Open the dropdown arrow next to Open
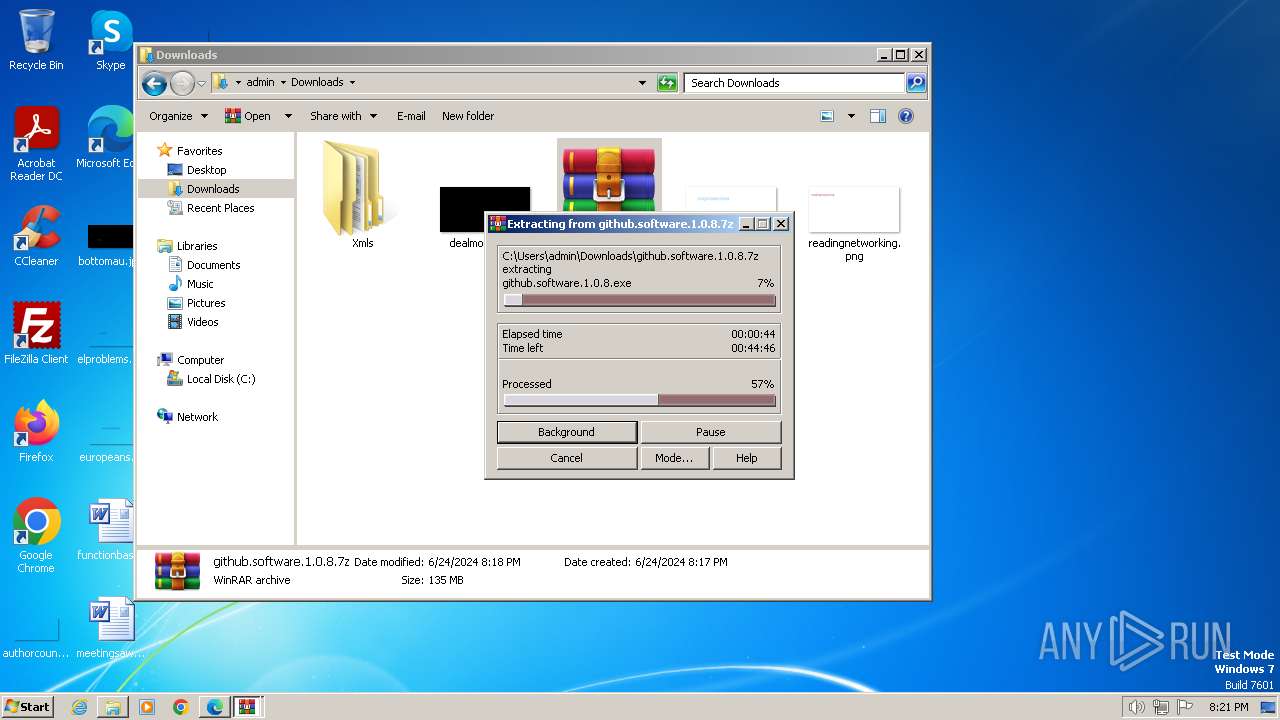Screen dimensions: 1280x720 click(288, 116)
